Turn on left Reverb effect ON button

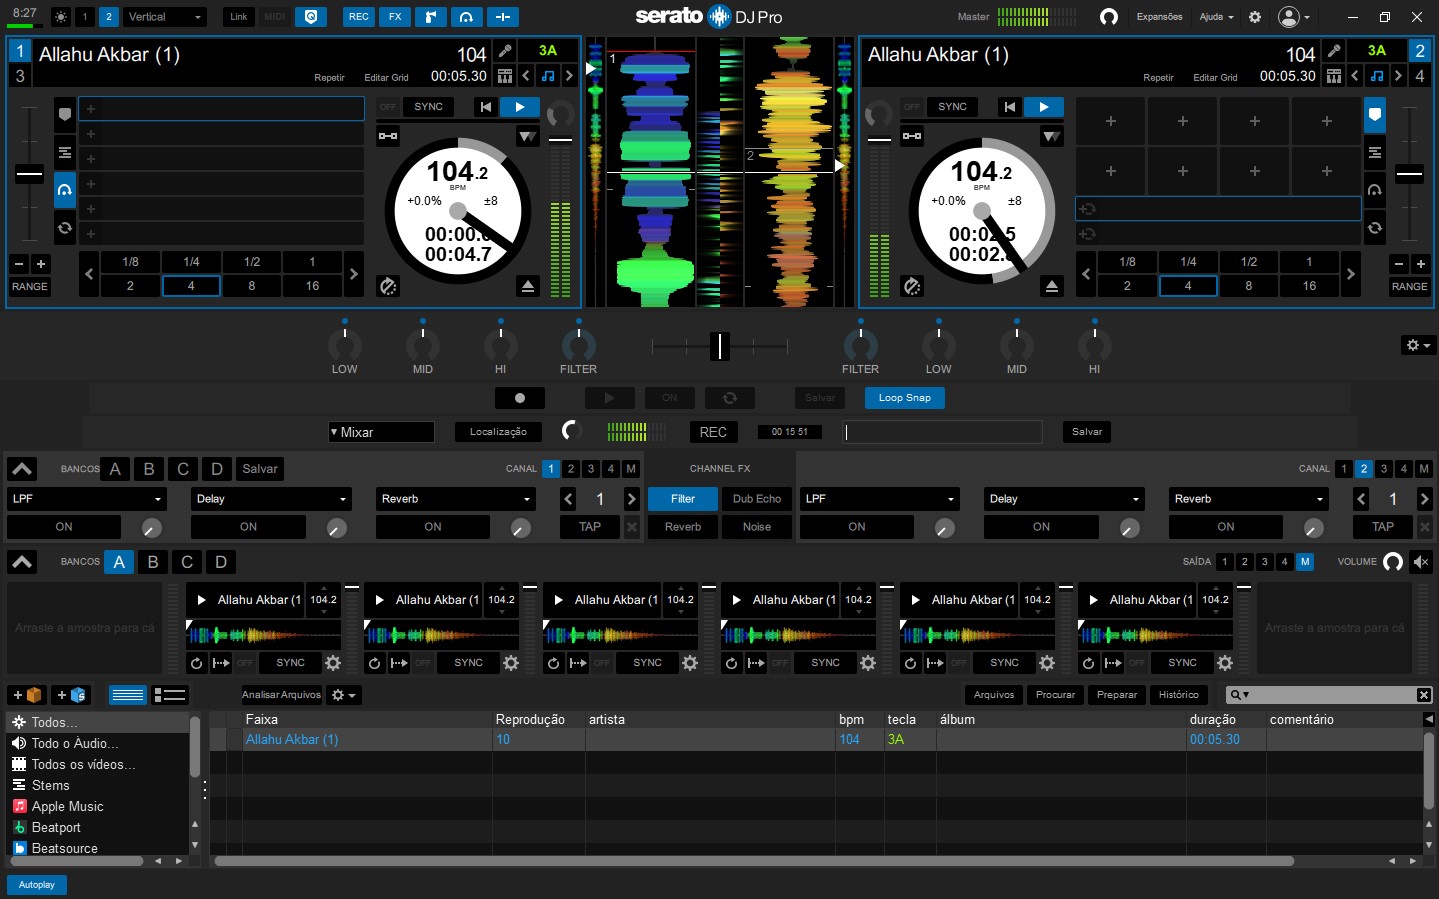432,527
